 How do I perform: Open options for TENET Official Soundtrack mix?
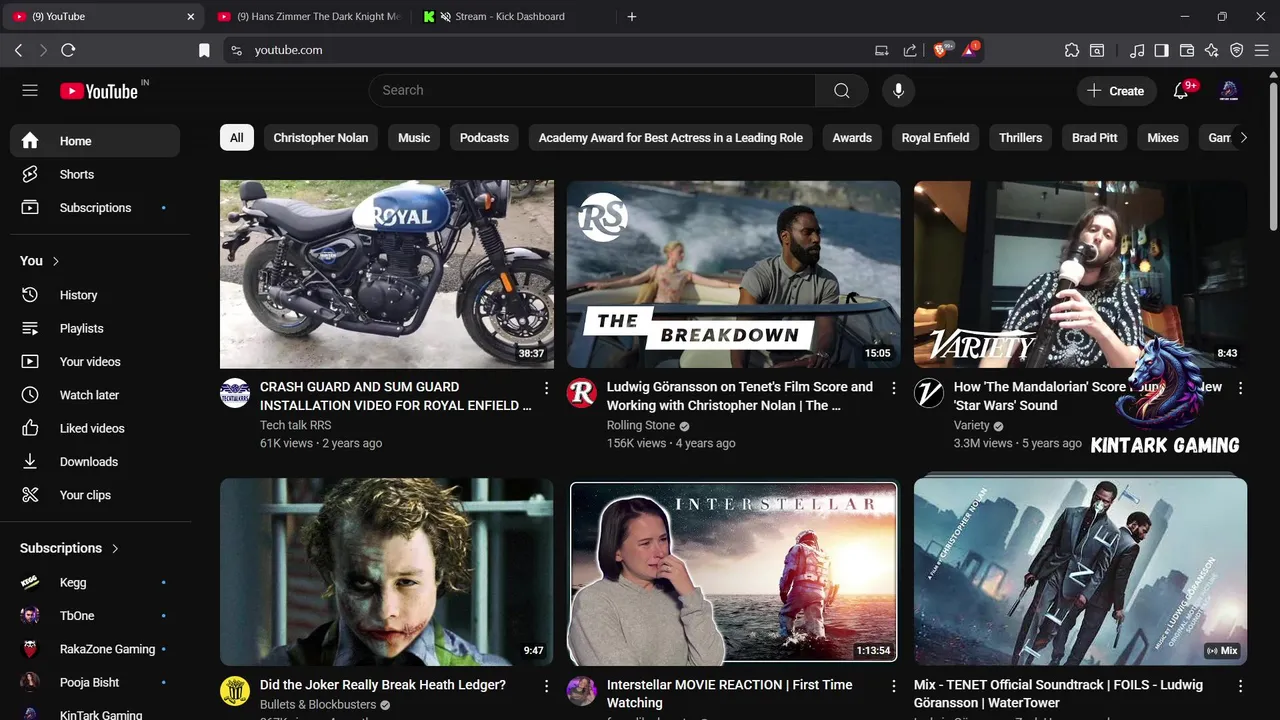(1240, 686)
